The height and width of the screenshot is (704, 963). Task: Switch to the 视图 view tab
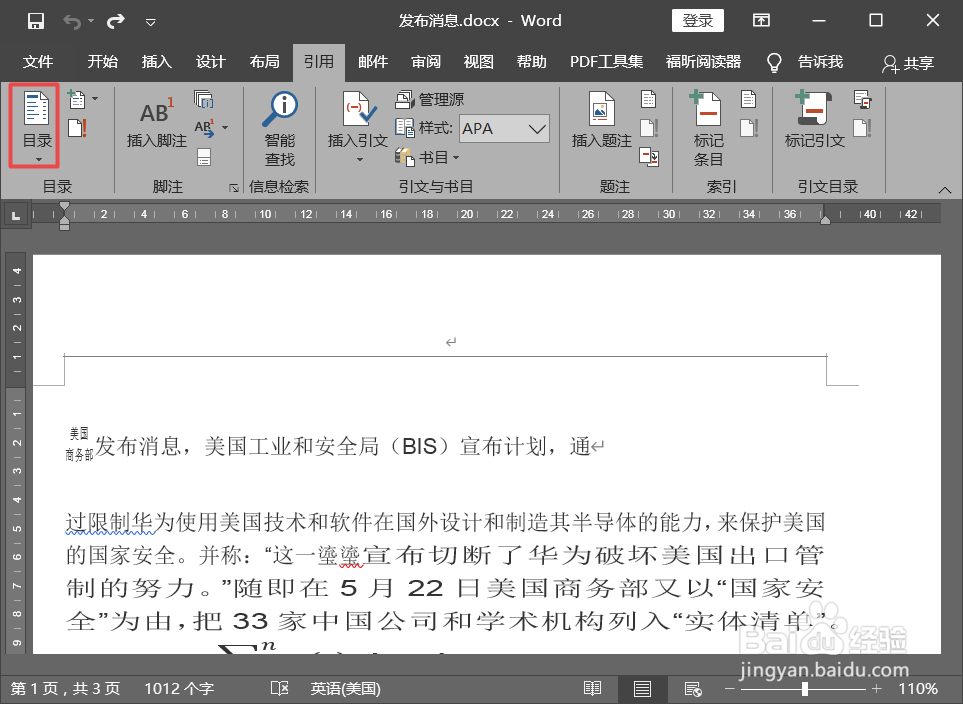(x=478, y=62)
